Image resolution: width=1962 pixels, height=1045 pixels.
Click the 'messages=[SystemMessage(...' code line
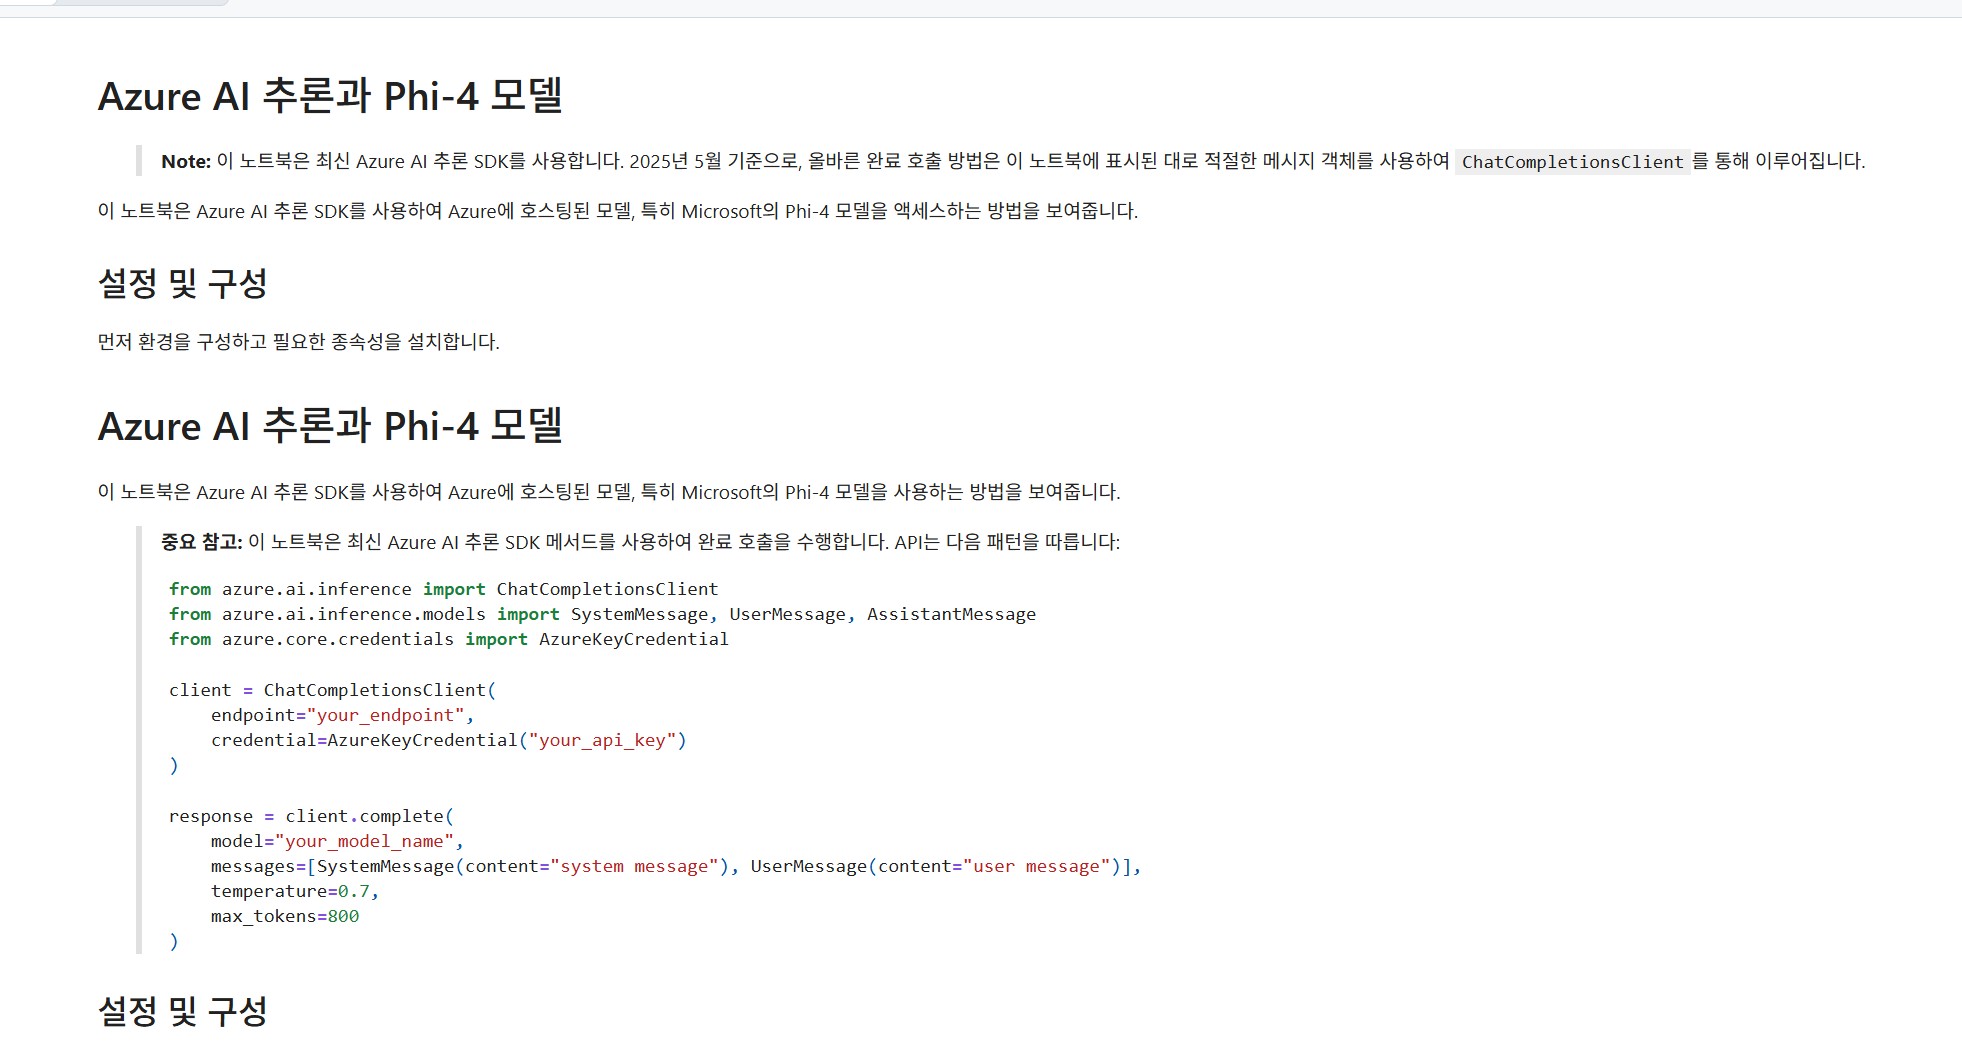pos(675,866)
